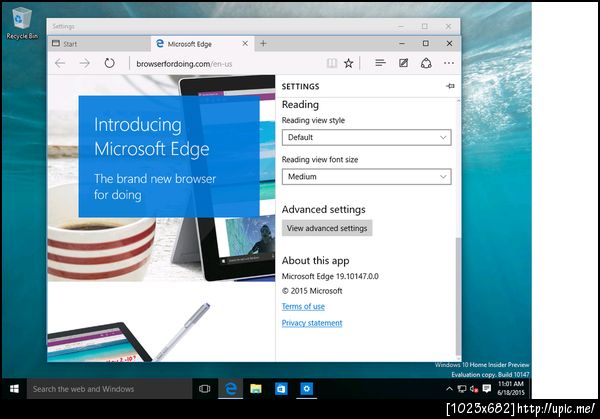Click the Introducing Microsoft Edge banner
Screen dimensions: 600x419
[x=169, y=157]
